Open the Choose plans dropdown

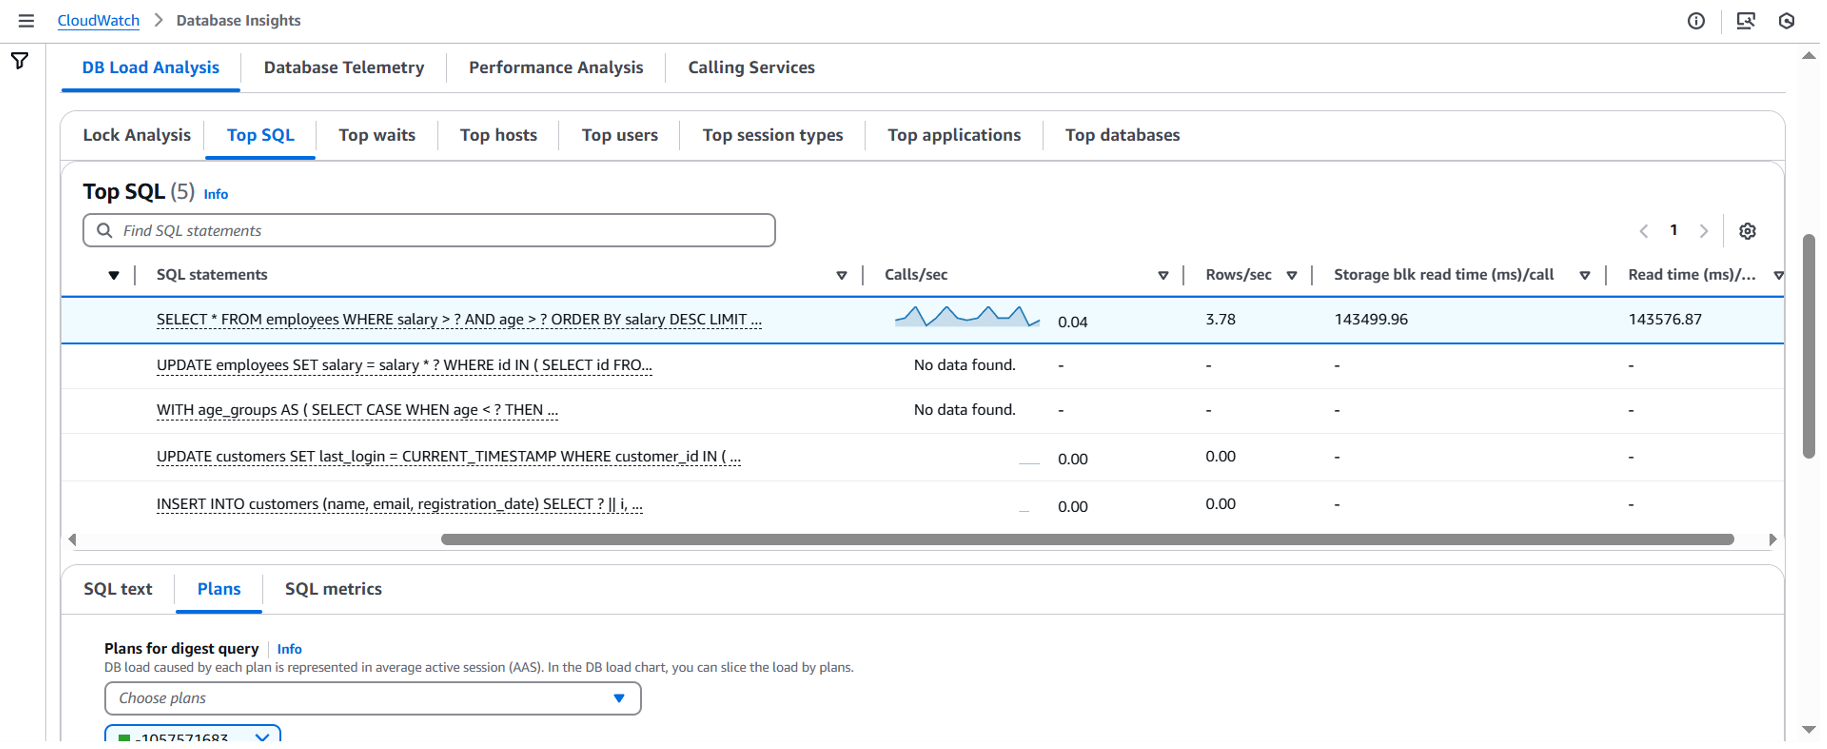pos(372,698)
